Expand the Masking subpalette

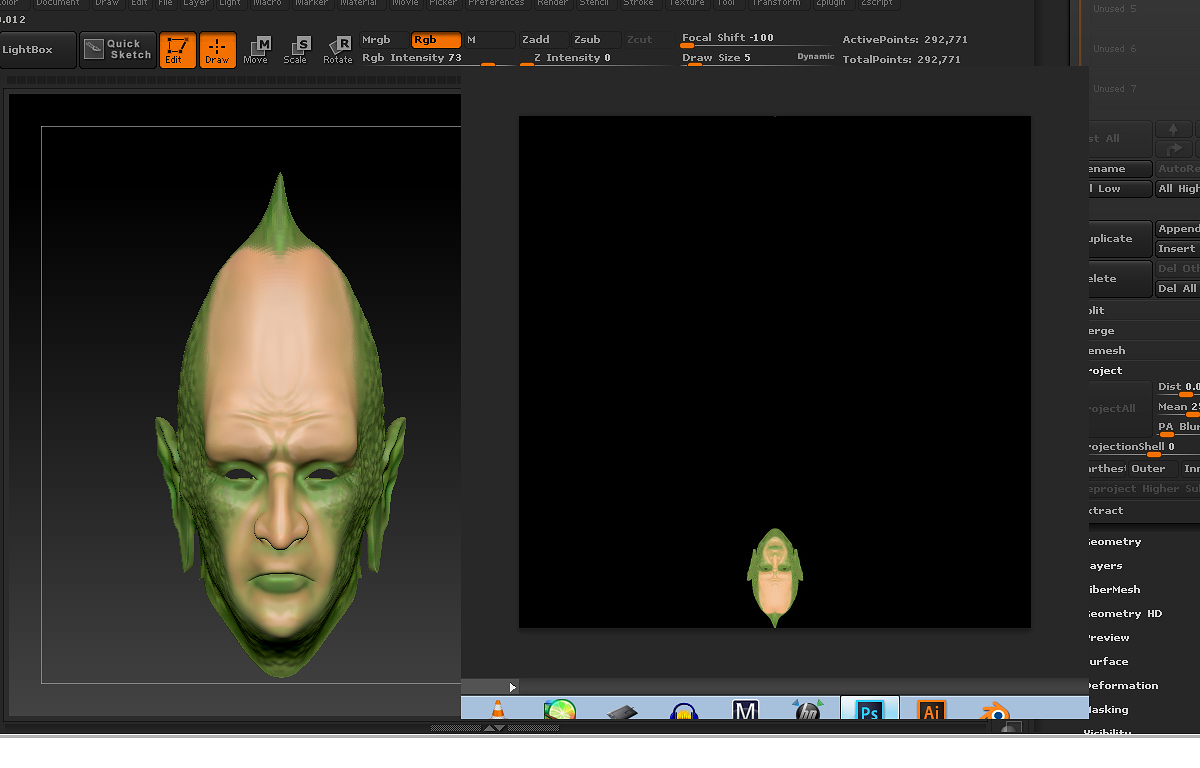click(x=1108, y=710)
